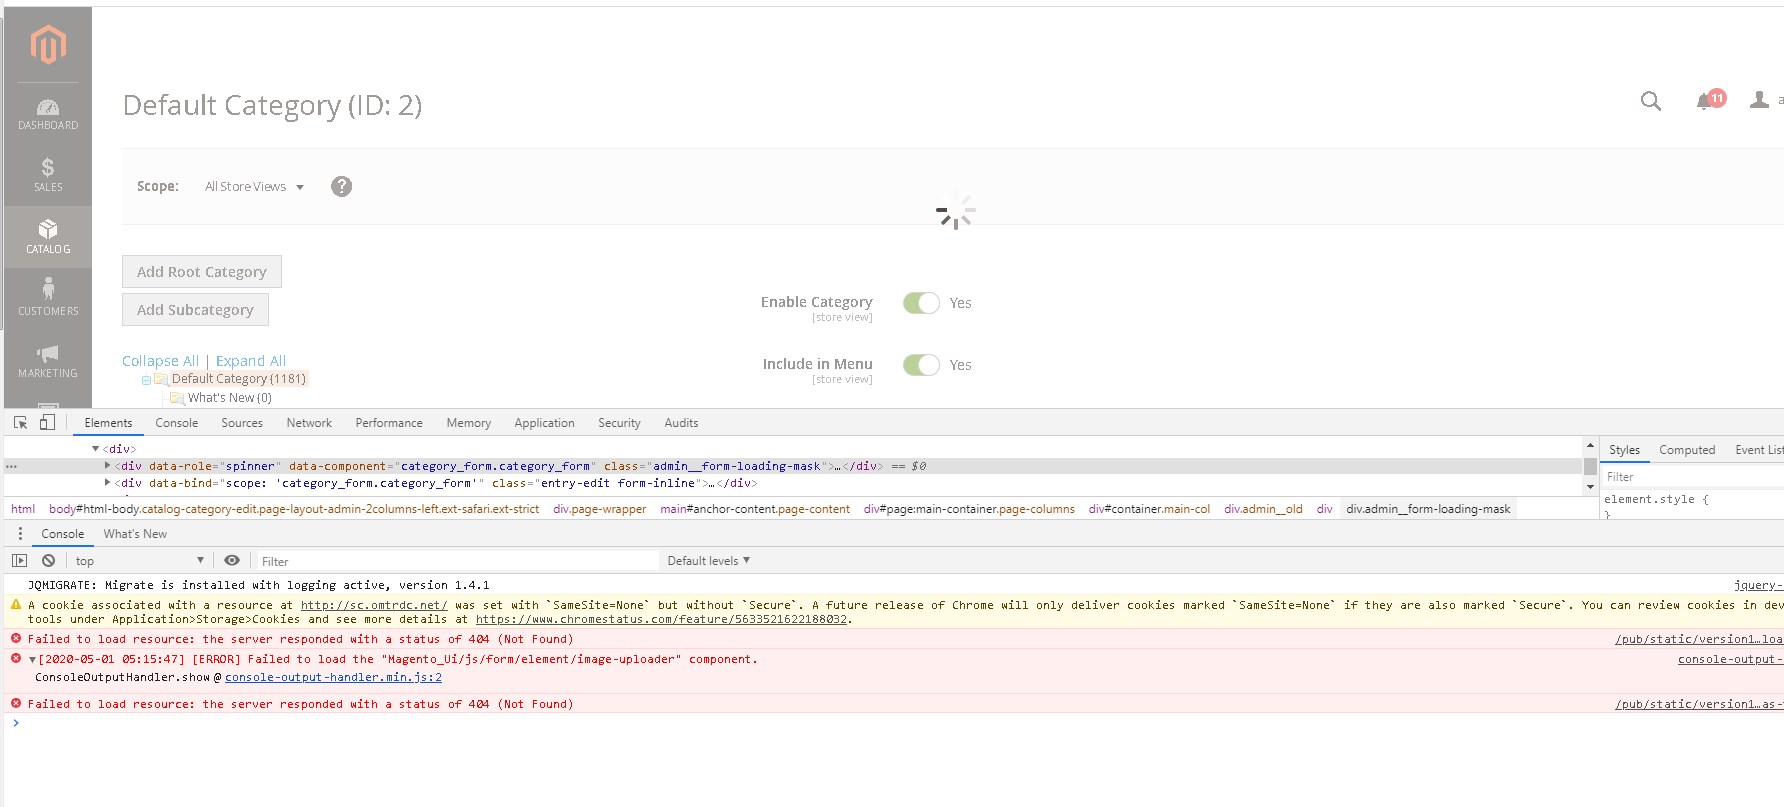Toggle the Enable Category switch
1784x807 pixels.
921,303
